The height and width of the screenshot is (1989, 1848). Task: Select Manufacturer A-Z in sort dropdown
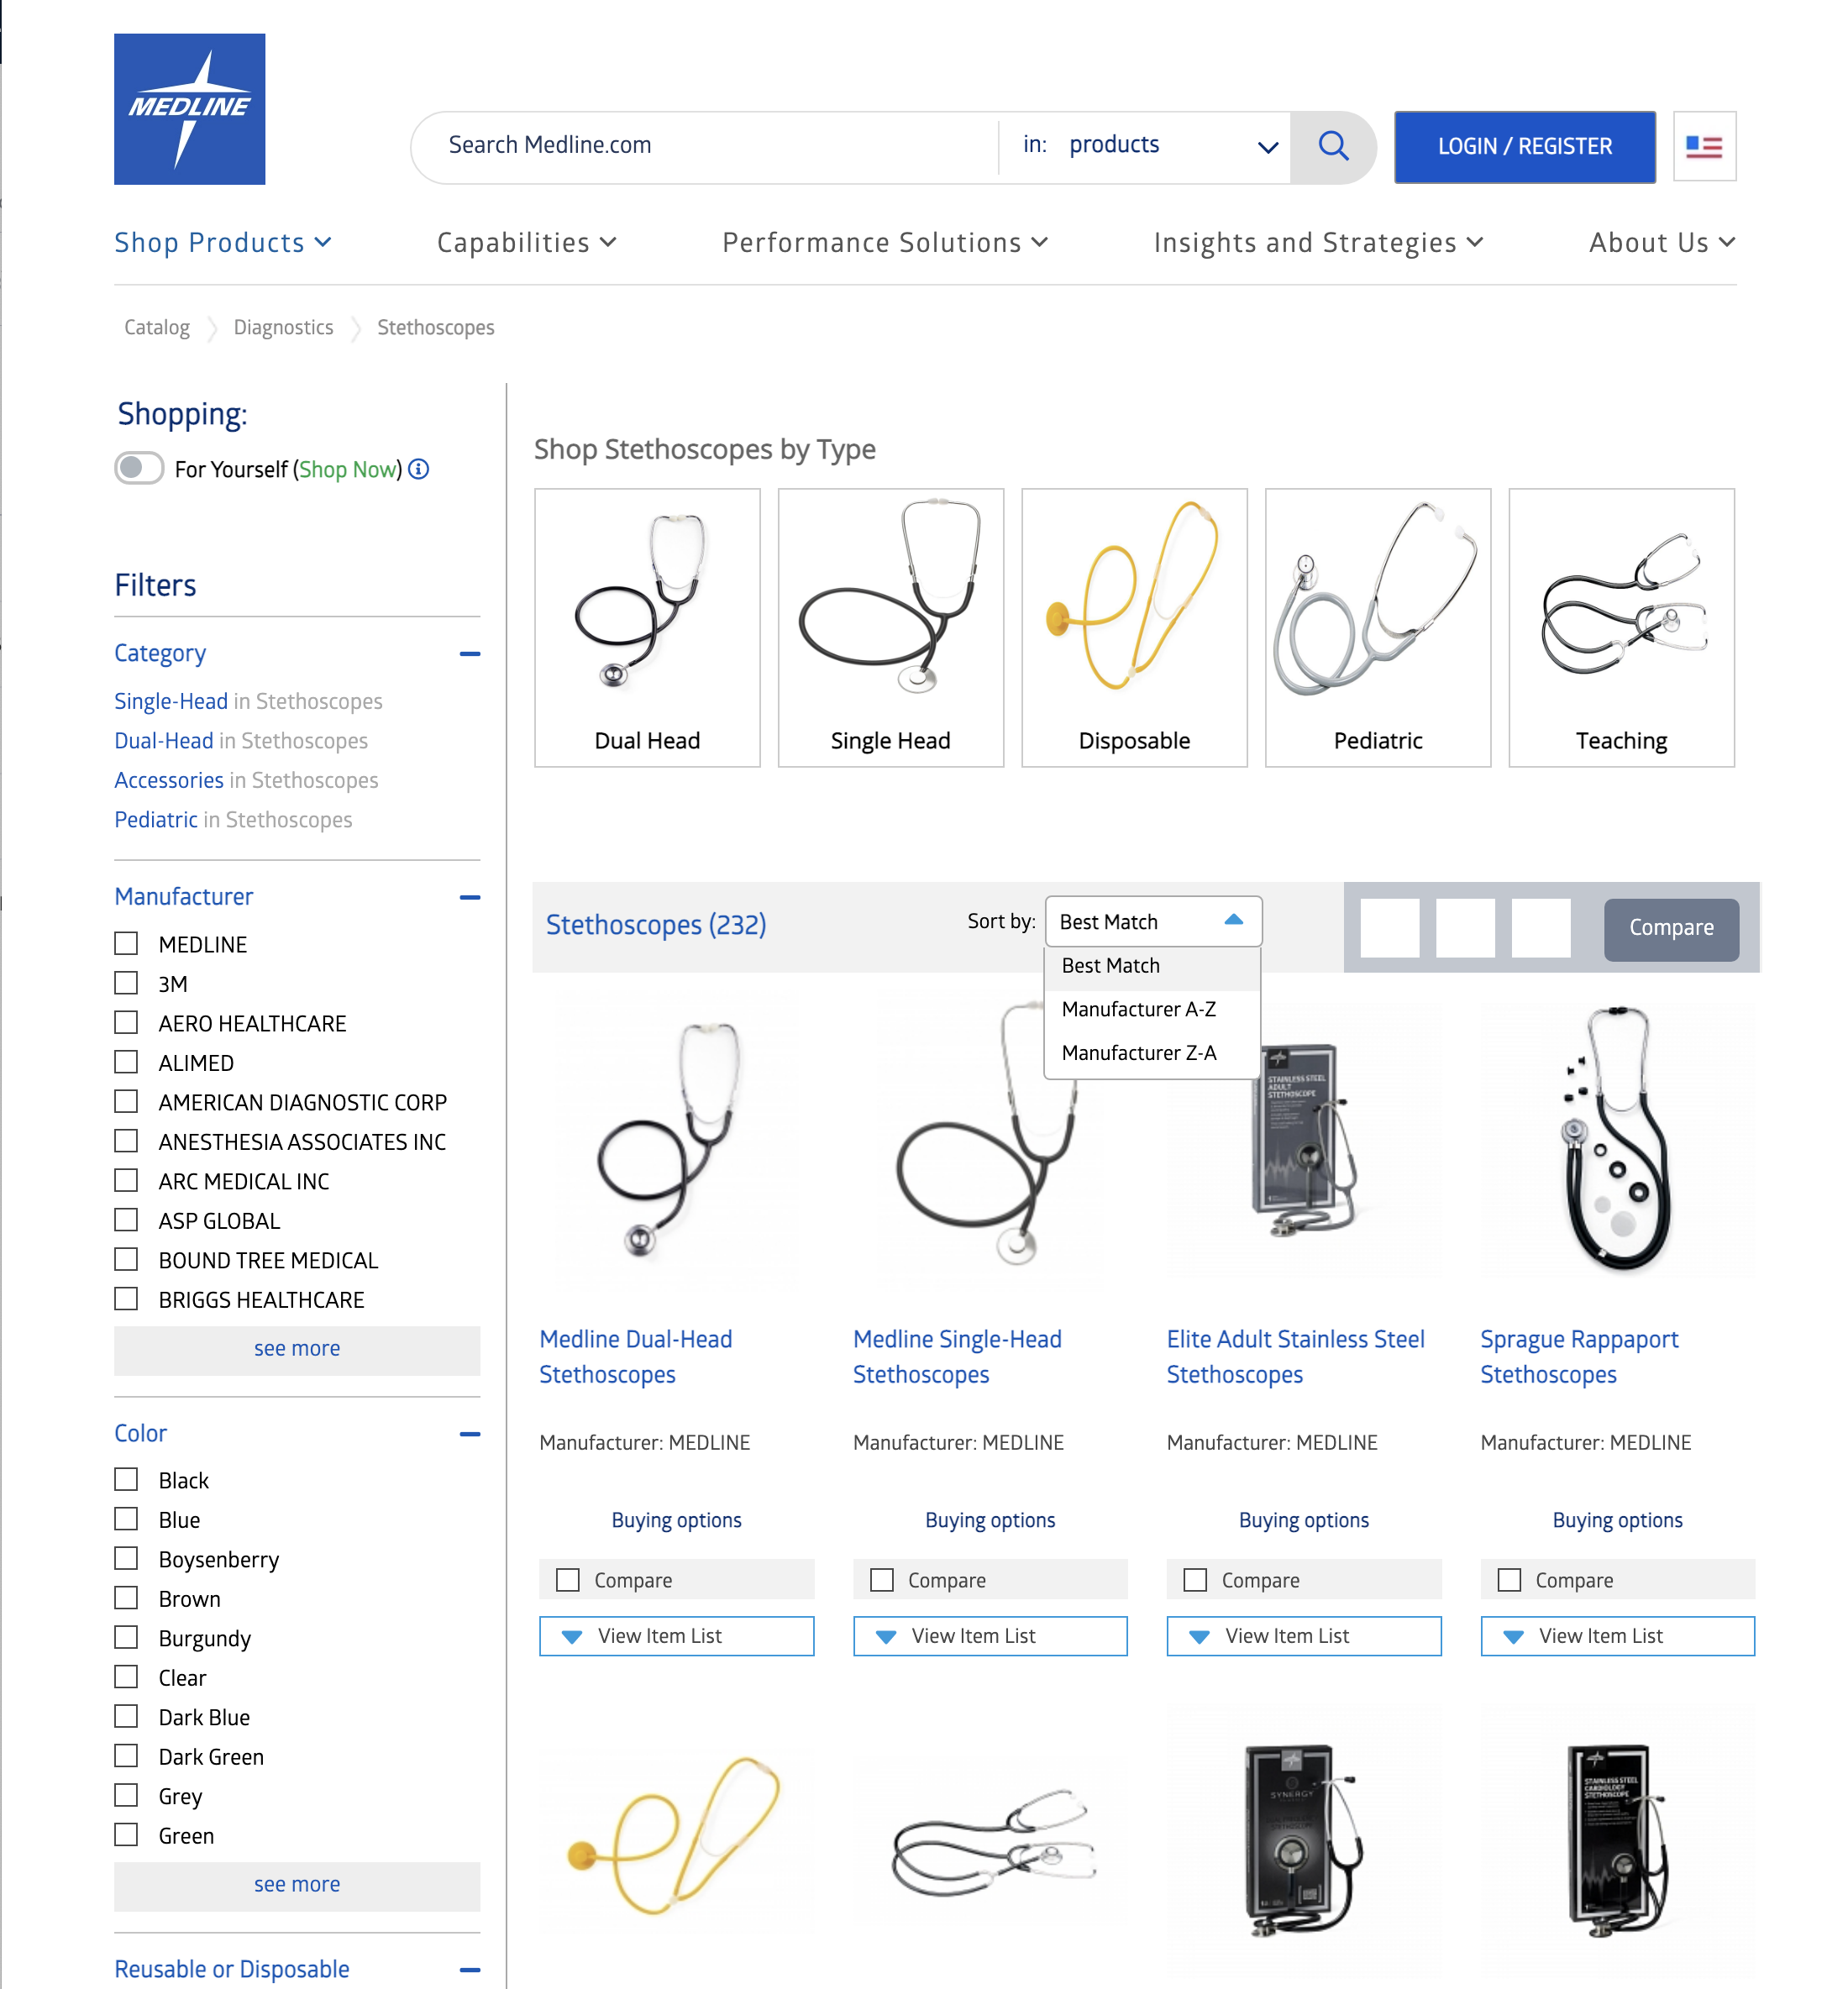pyautogui.click(x=1139, y=1009)
